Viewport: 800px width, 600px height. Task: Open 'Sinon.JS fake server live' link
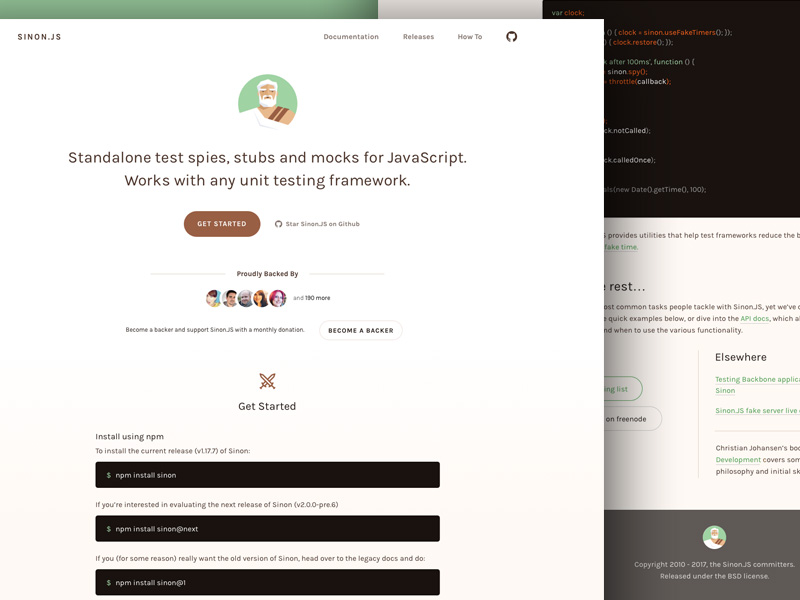tap(757, 411)
